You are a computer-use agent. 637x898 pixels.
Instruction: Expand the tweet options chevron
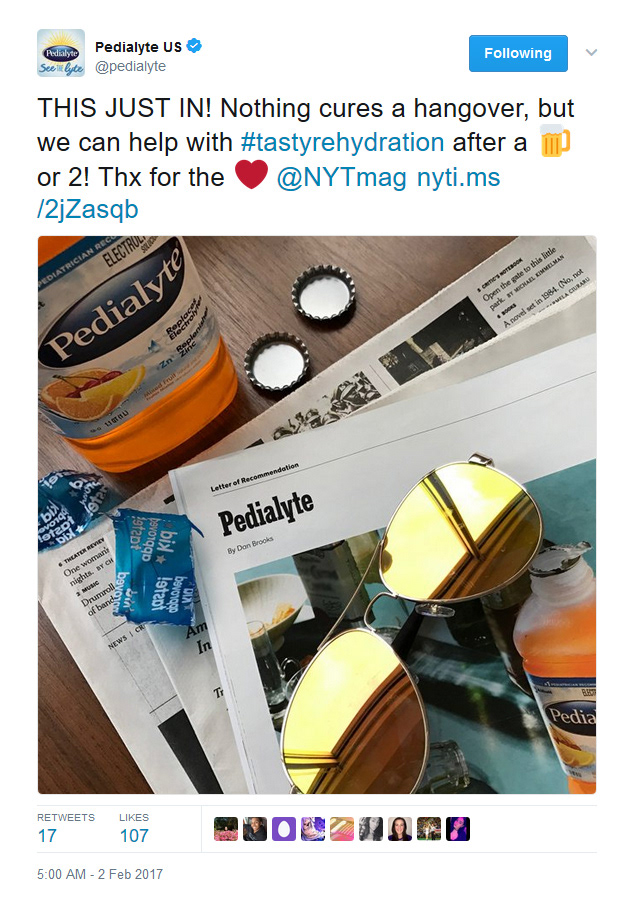[591, 53]
